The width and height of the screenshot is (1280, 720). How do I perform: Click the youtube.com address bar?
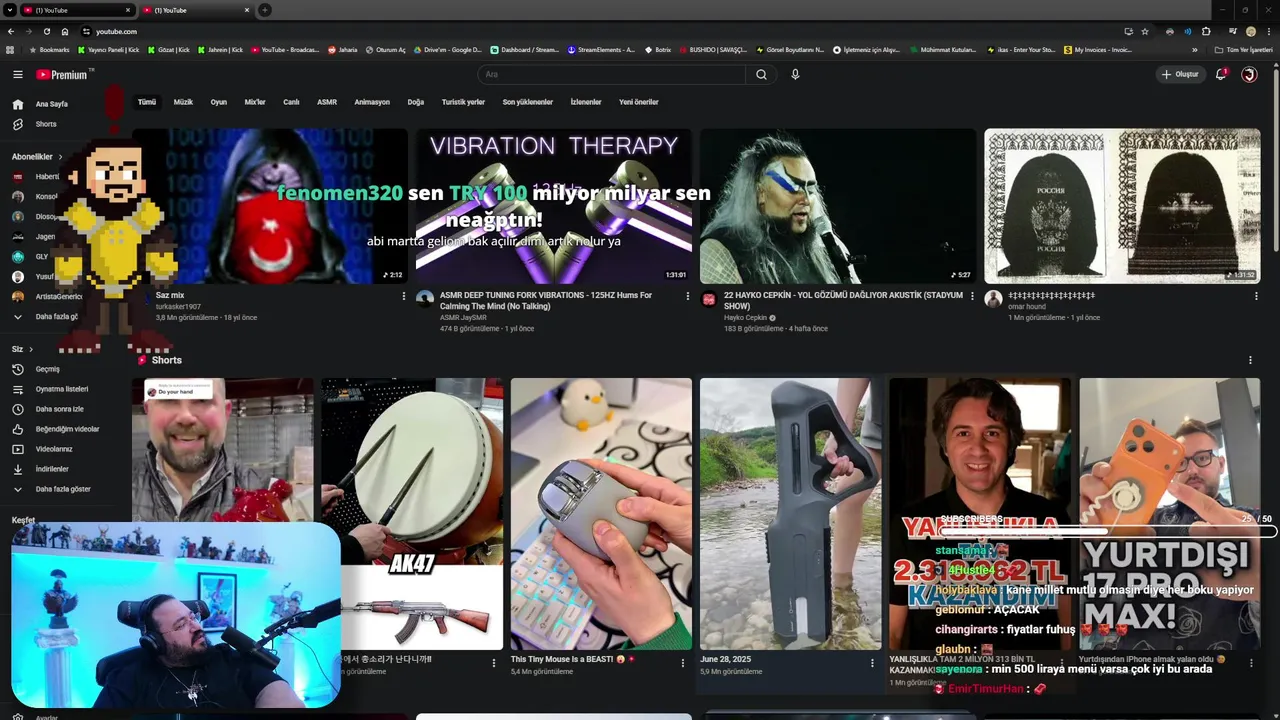click(x=600, y=31)
